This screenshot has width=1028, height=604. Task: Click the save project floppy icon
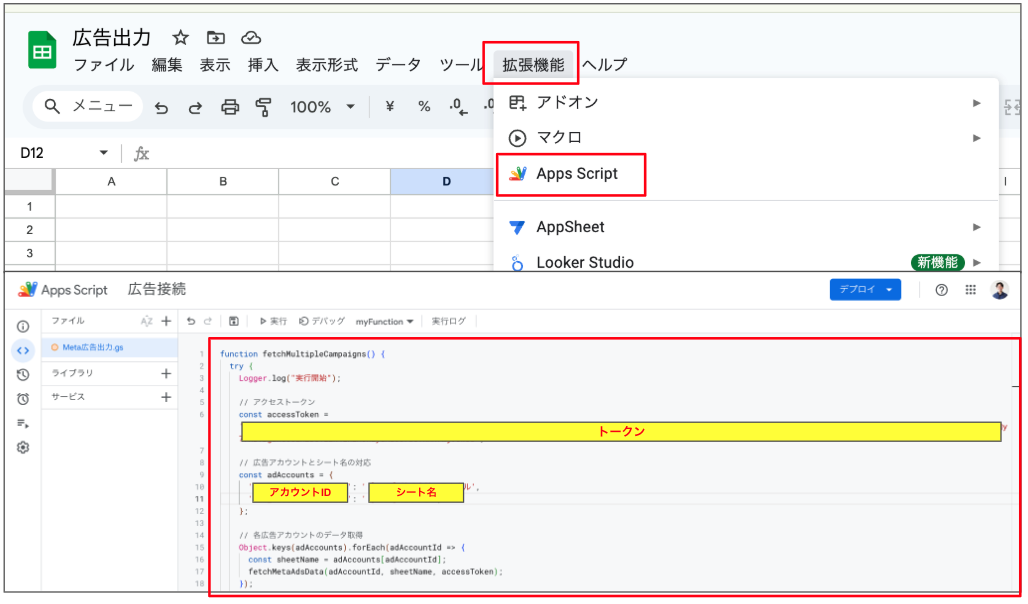233,321
